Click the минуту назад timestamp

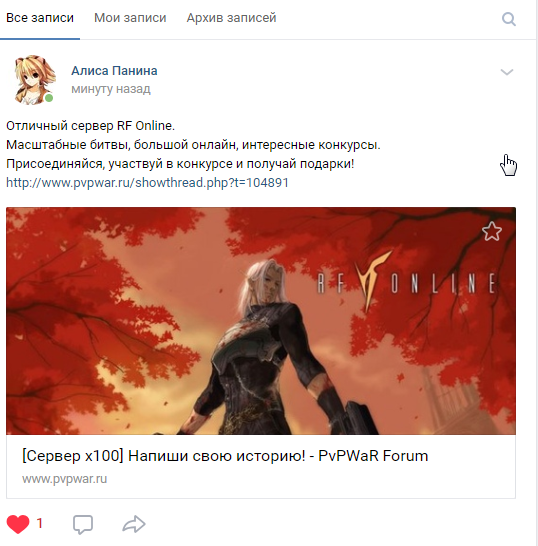[x=111, y=89]
